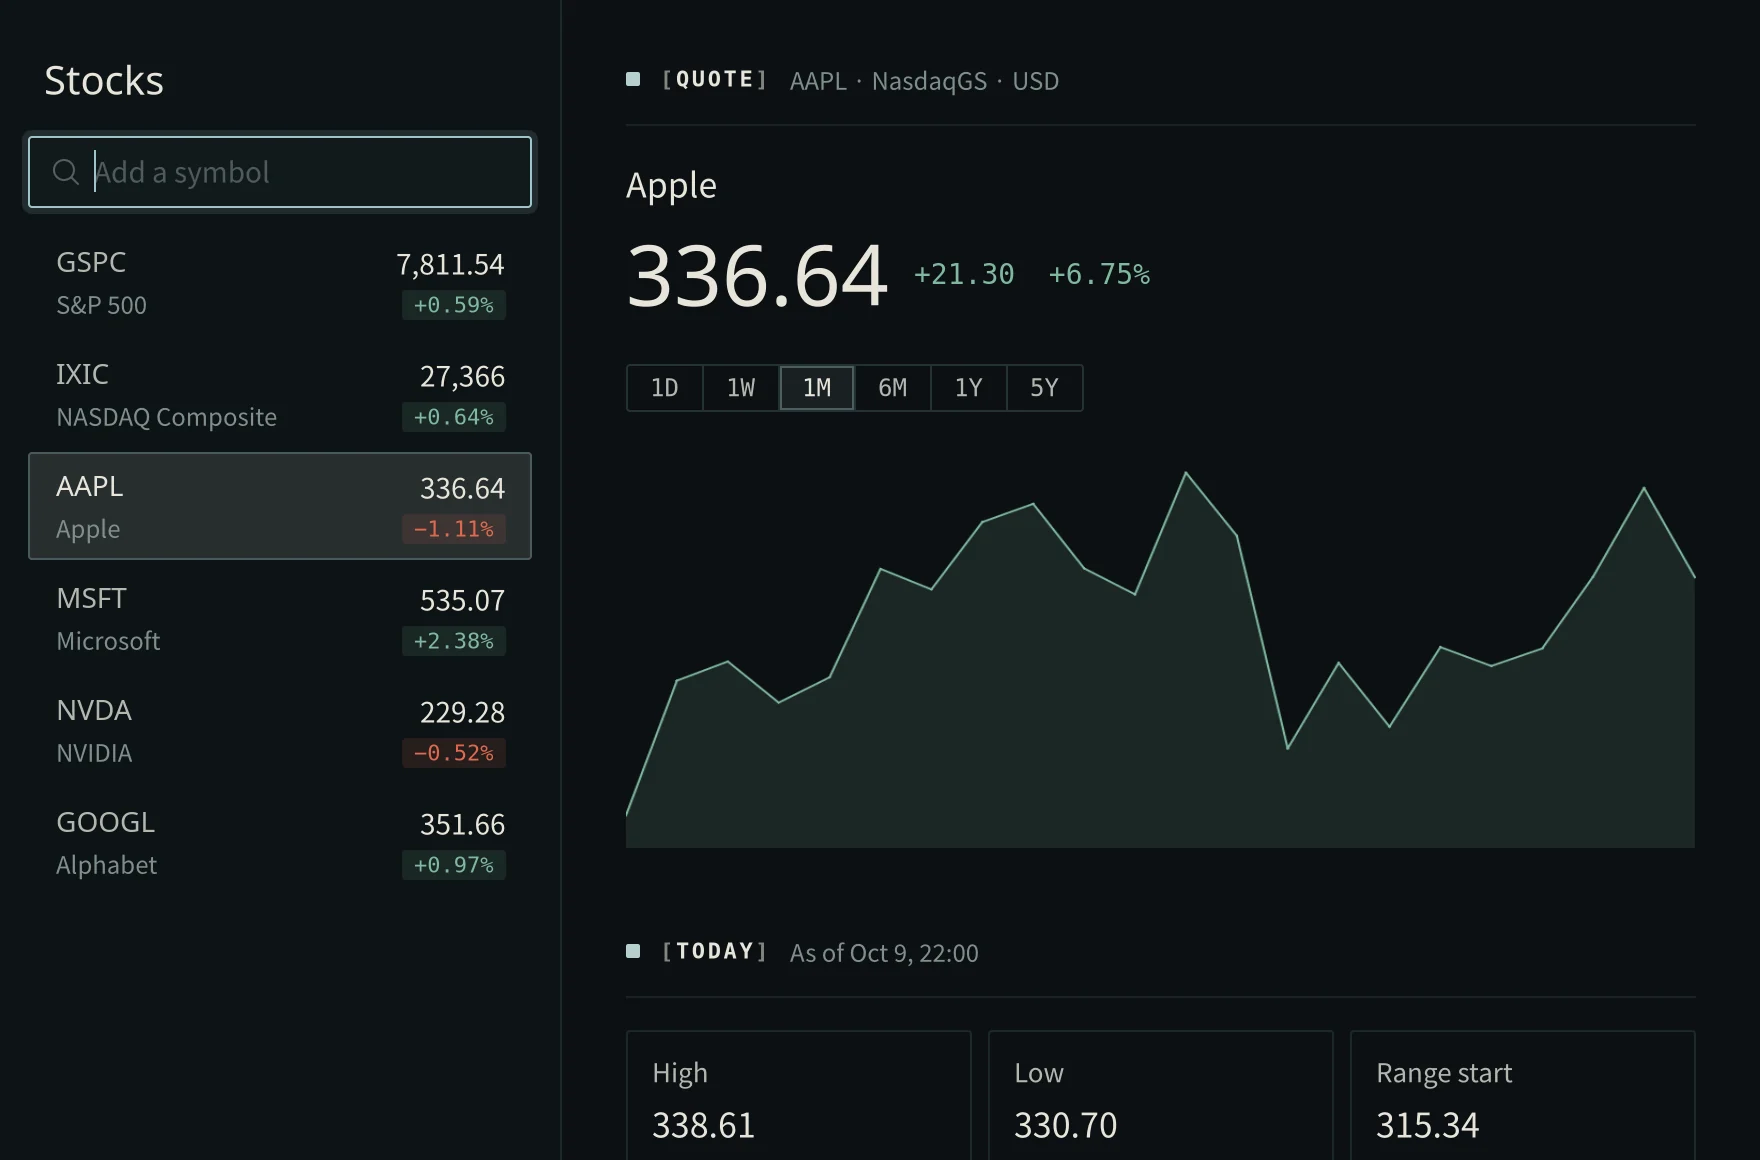Open the IXIC NASDAQ Composite row

[x=280, y=394]
